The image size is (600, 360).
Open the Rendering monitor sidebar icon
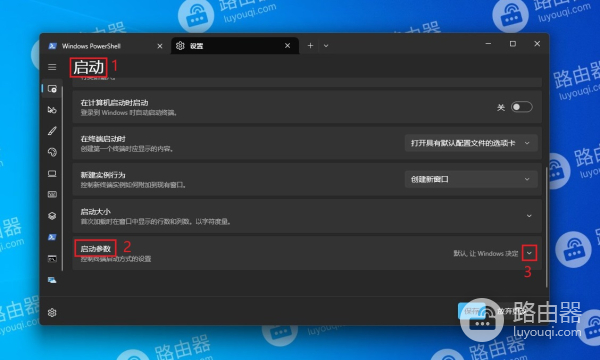point(52,174)
